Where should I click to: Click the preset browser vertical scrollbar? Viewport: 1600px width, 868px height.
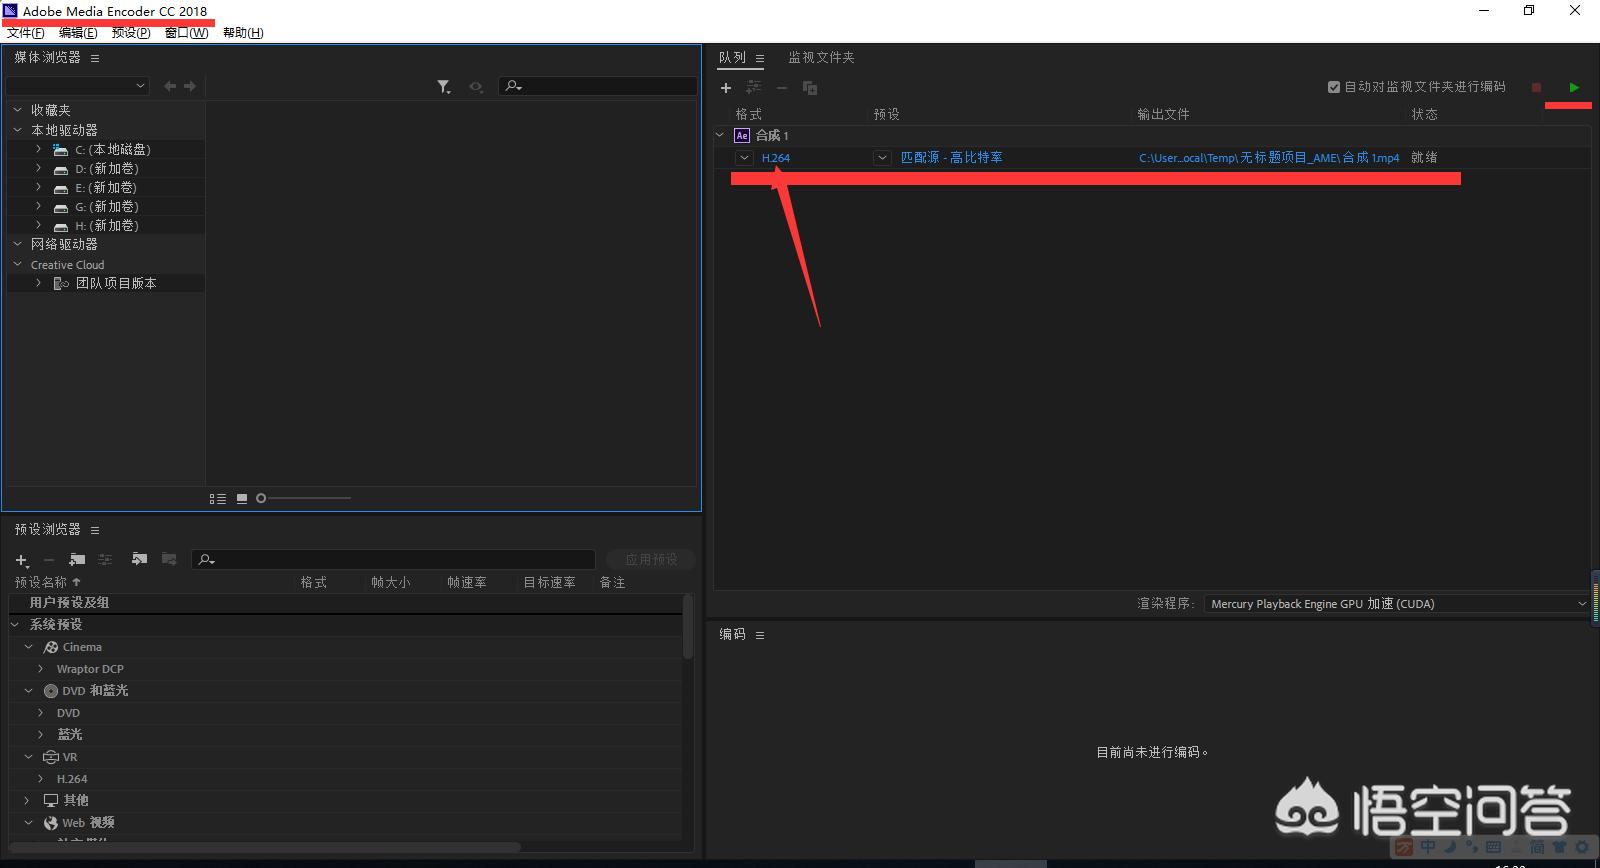click(x=688, y=627)
